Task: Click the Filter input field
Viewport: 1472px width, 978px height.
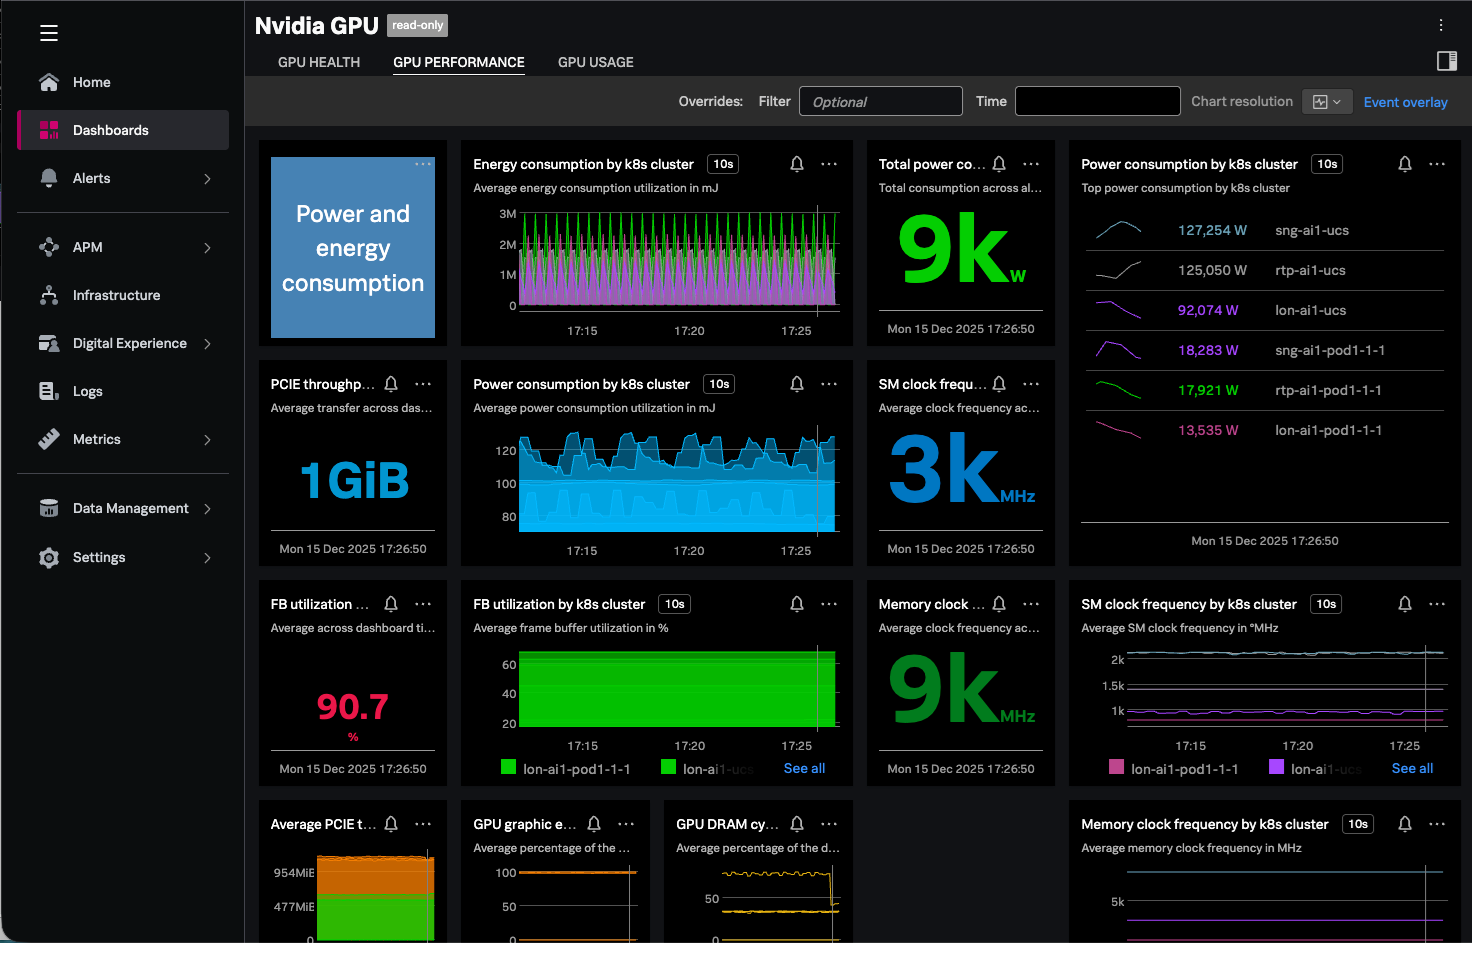Action: [x=880, y=101]
